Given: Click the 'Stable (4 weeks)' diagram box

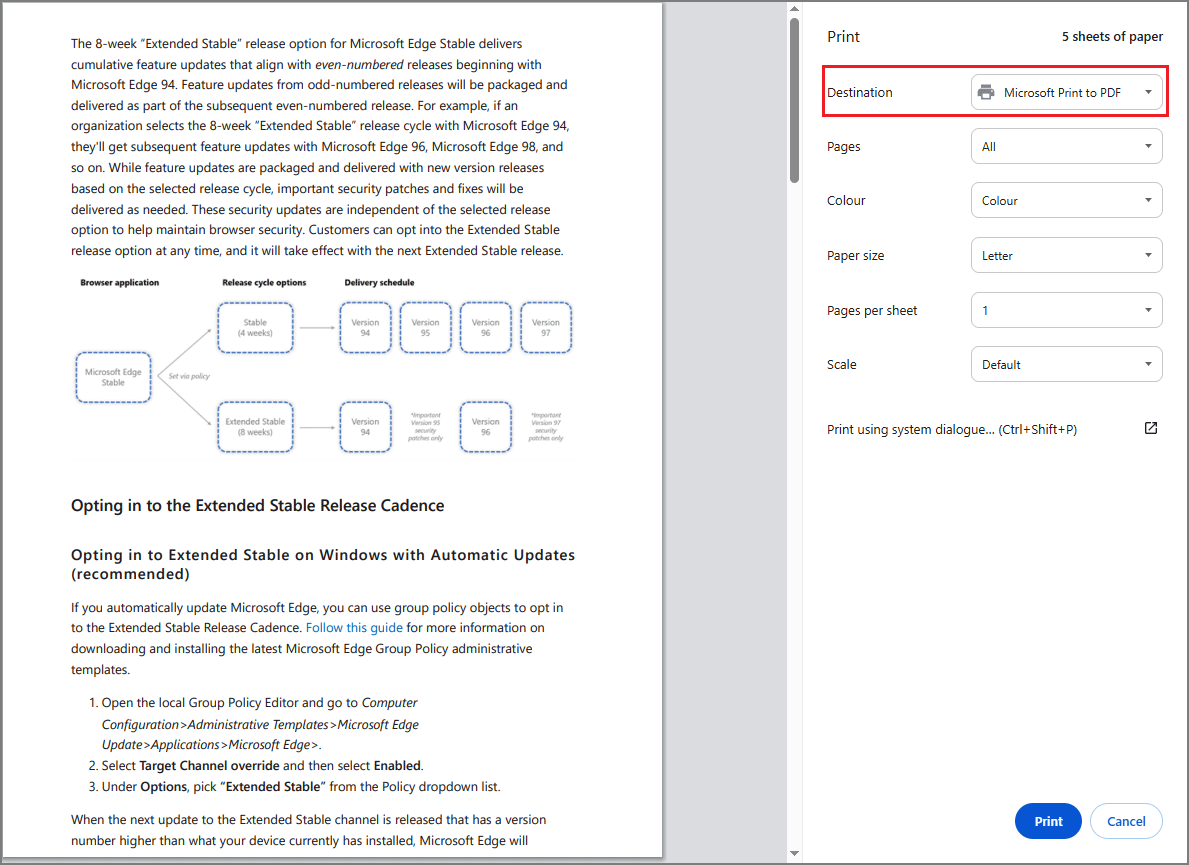Looking at the screenshot, I should pyautogui.click(x=255, y=328).
